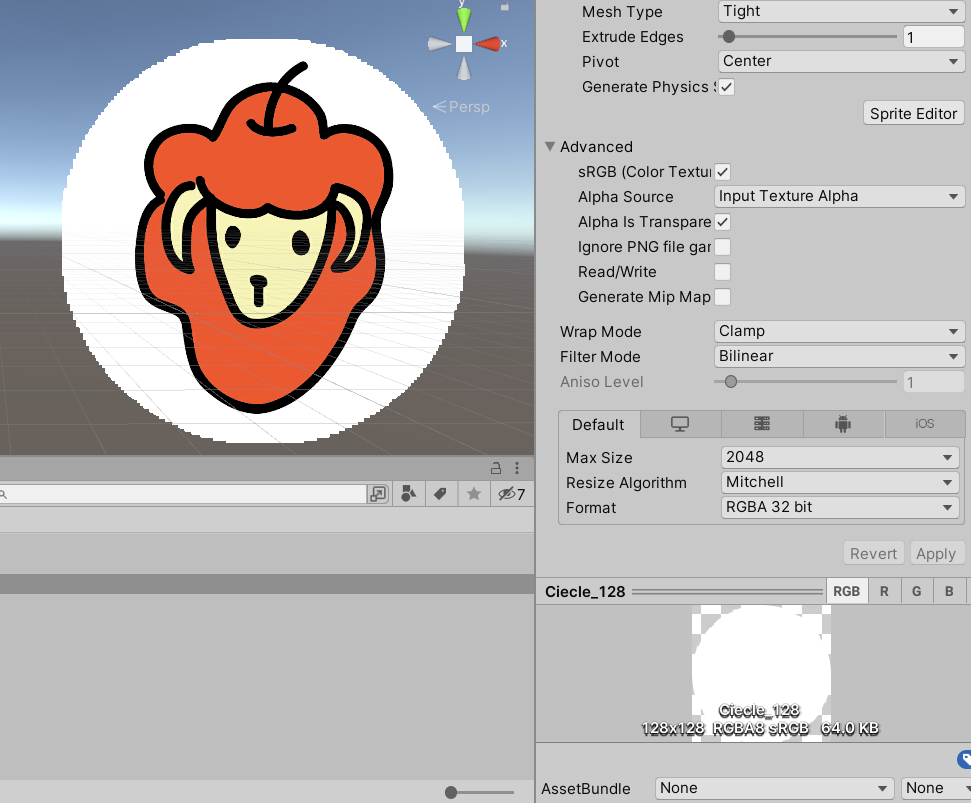Screen dimensions: 971x803
Task: Open search in scene picker icon
Action: coord(378,494)
